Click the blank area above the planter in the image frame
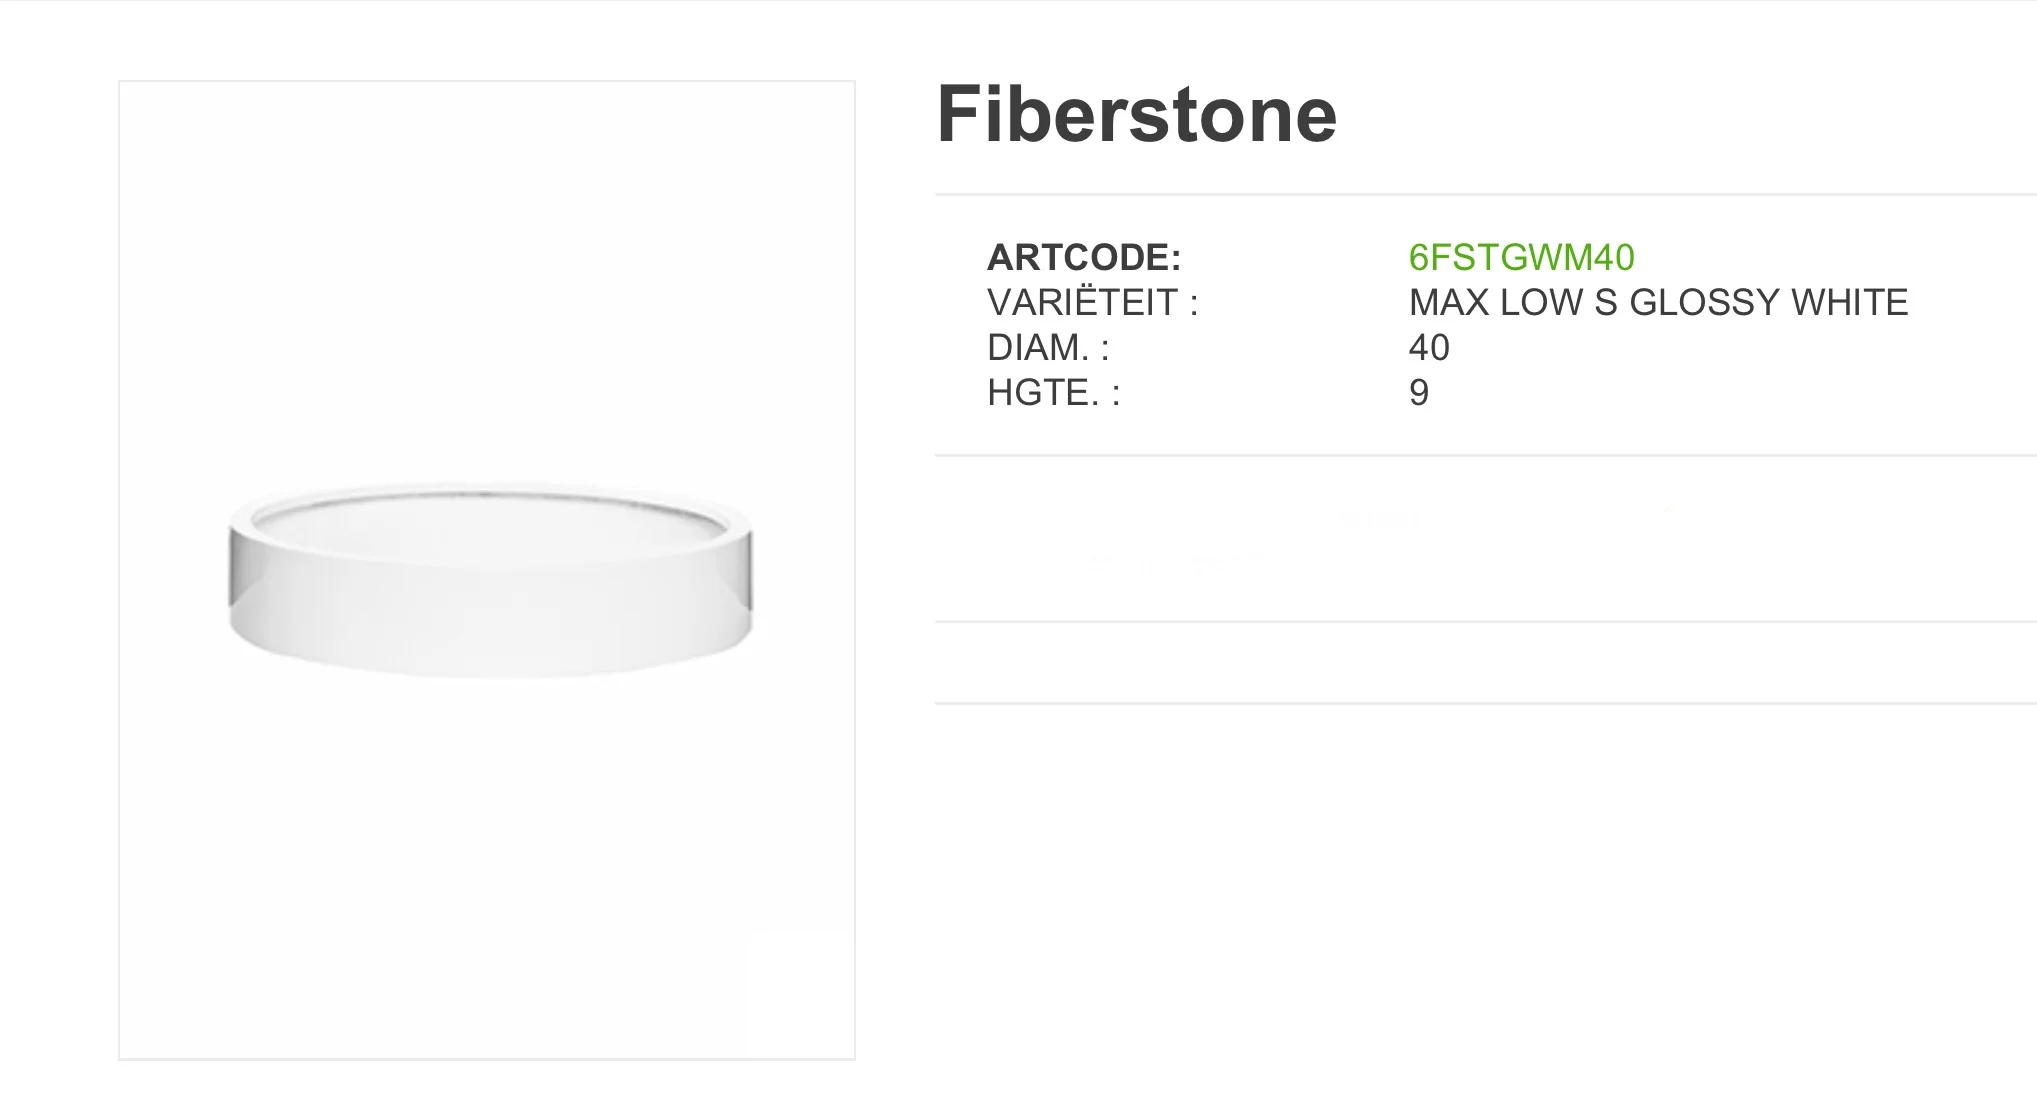The height and width of the screenshot is (1107, 2037). point(487,280)
